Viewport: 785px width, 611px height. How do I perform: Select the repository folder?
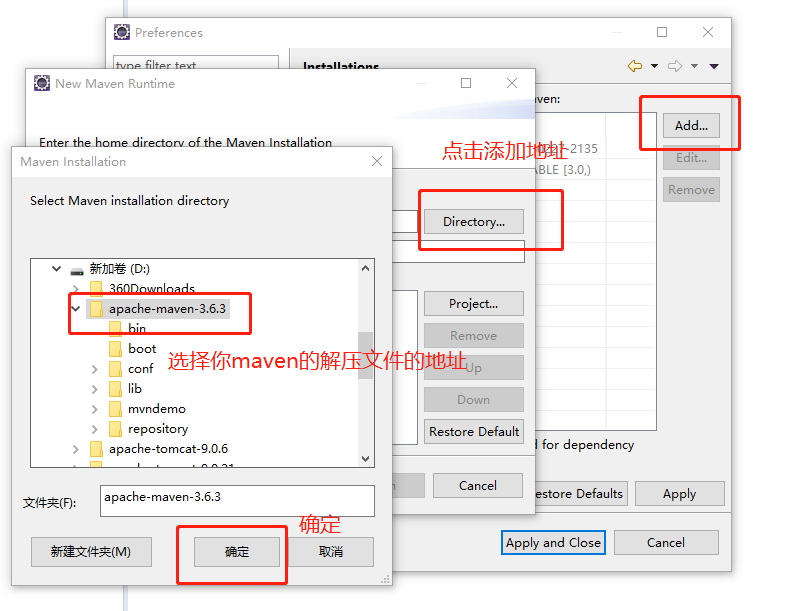coord(158,429)
